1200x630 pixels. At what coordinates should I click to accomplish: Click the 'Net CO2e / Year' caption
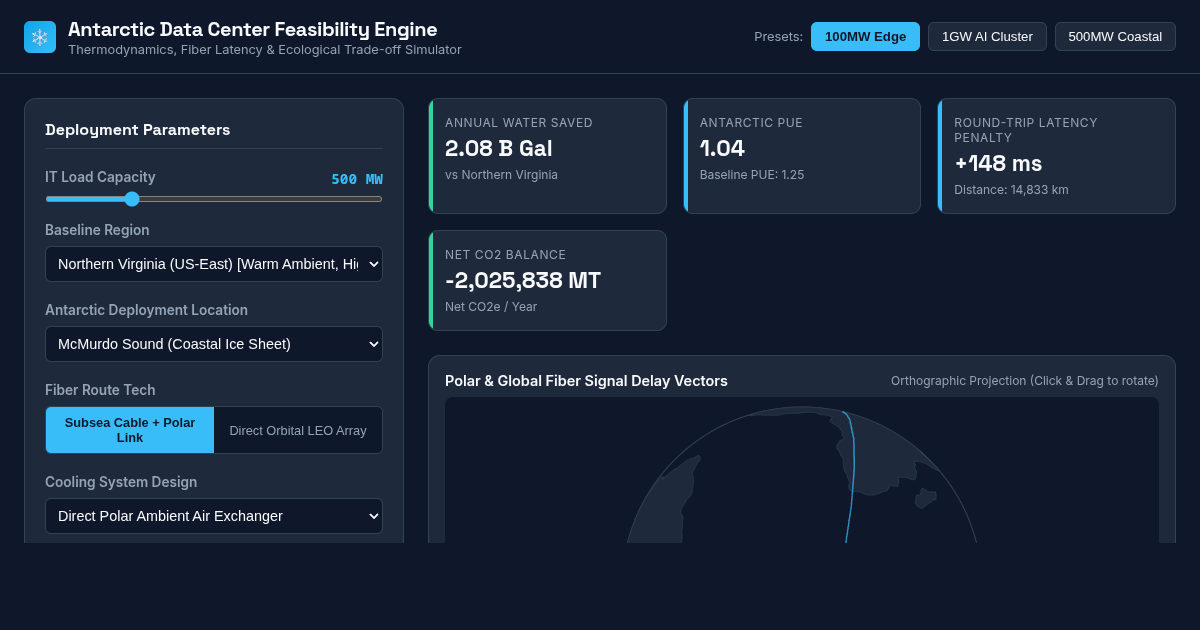[491, 307]
